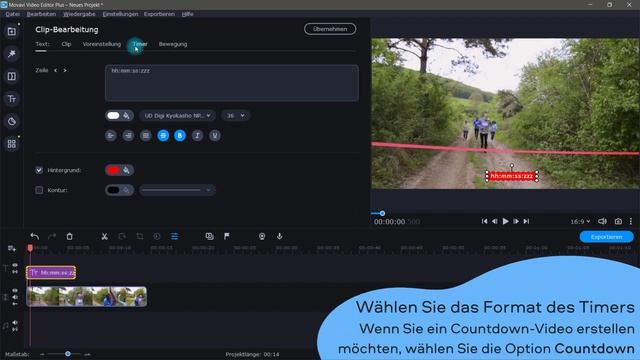The width and height of the screenshot is (640, 360).
Task: Go to next Zeile with right arrow
Action: pos(64,70)
